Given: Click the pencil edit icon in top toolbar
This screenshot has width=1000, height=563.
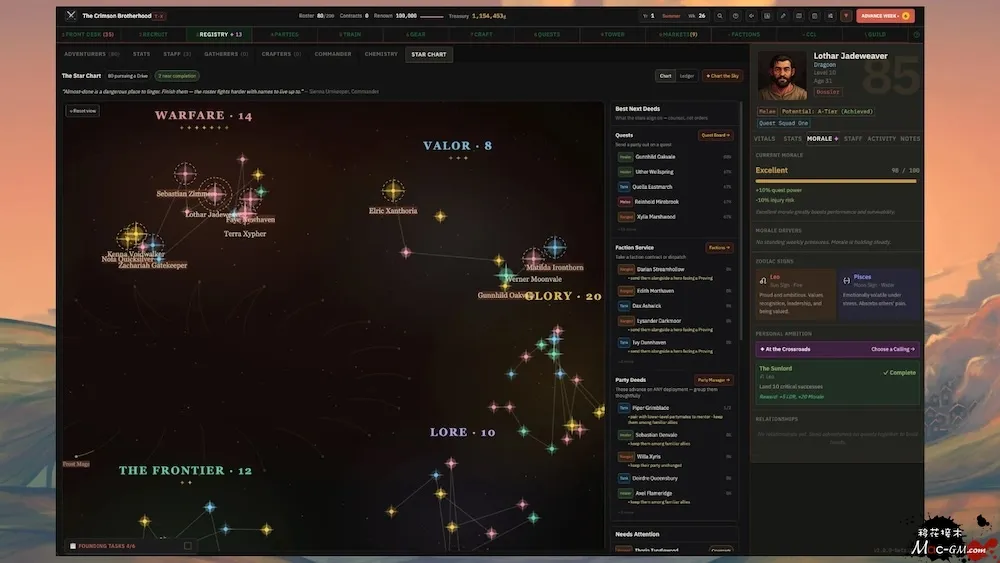Looking at the screenshot, I should [783, 16].
